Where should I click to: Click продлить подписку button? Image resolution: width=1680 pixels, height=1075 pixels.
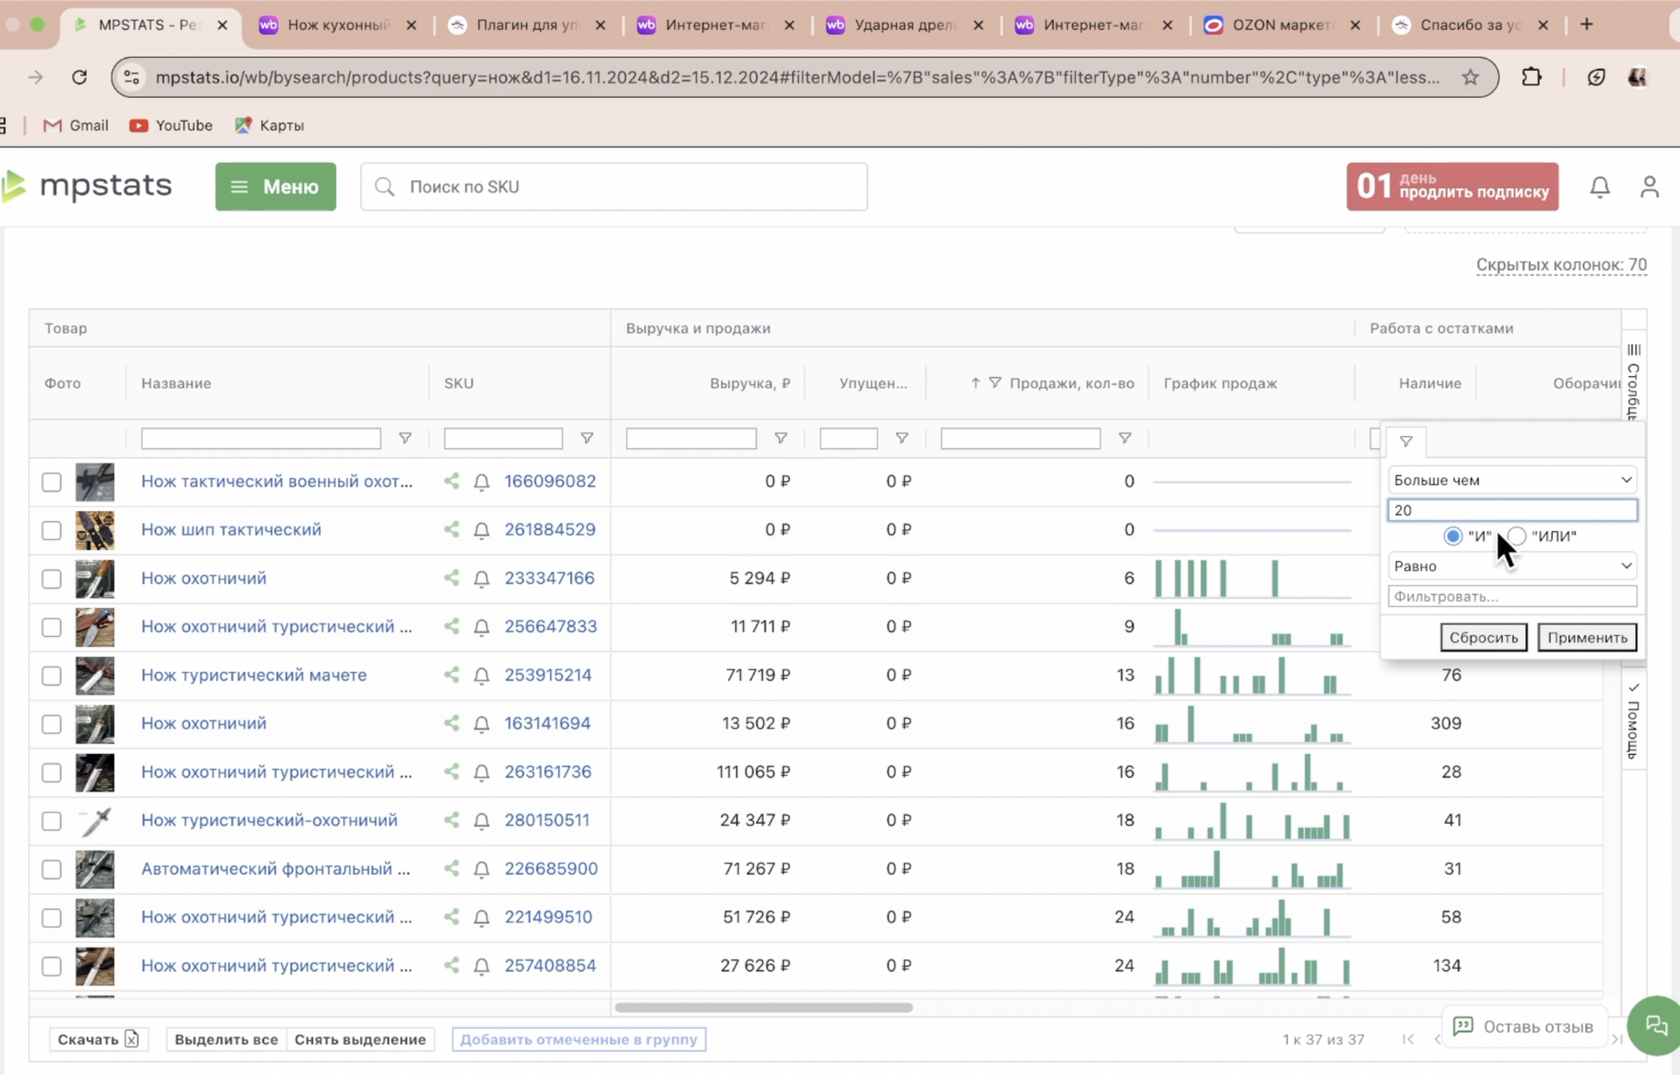1452,187
